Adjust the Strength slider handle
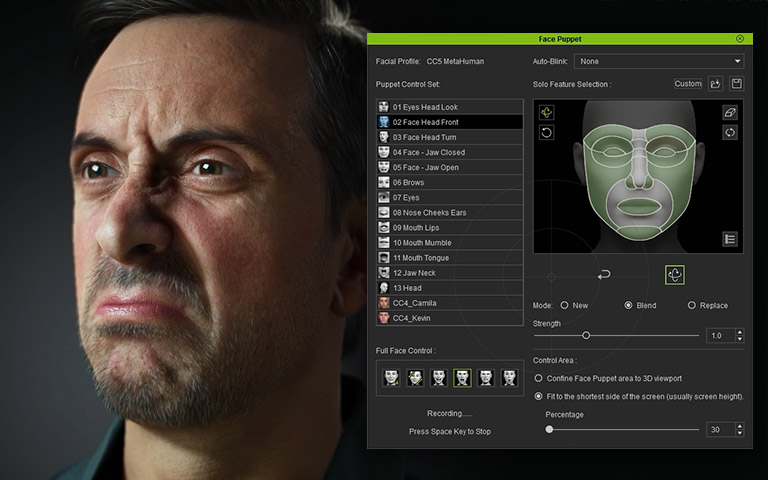The image size is (768, 480). pyautogui.click(x=586, y=336)
